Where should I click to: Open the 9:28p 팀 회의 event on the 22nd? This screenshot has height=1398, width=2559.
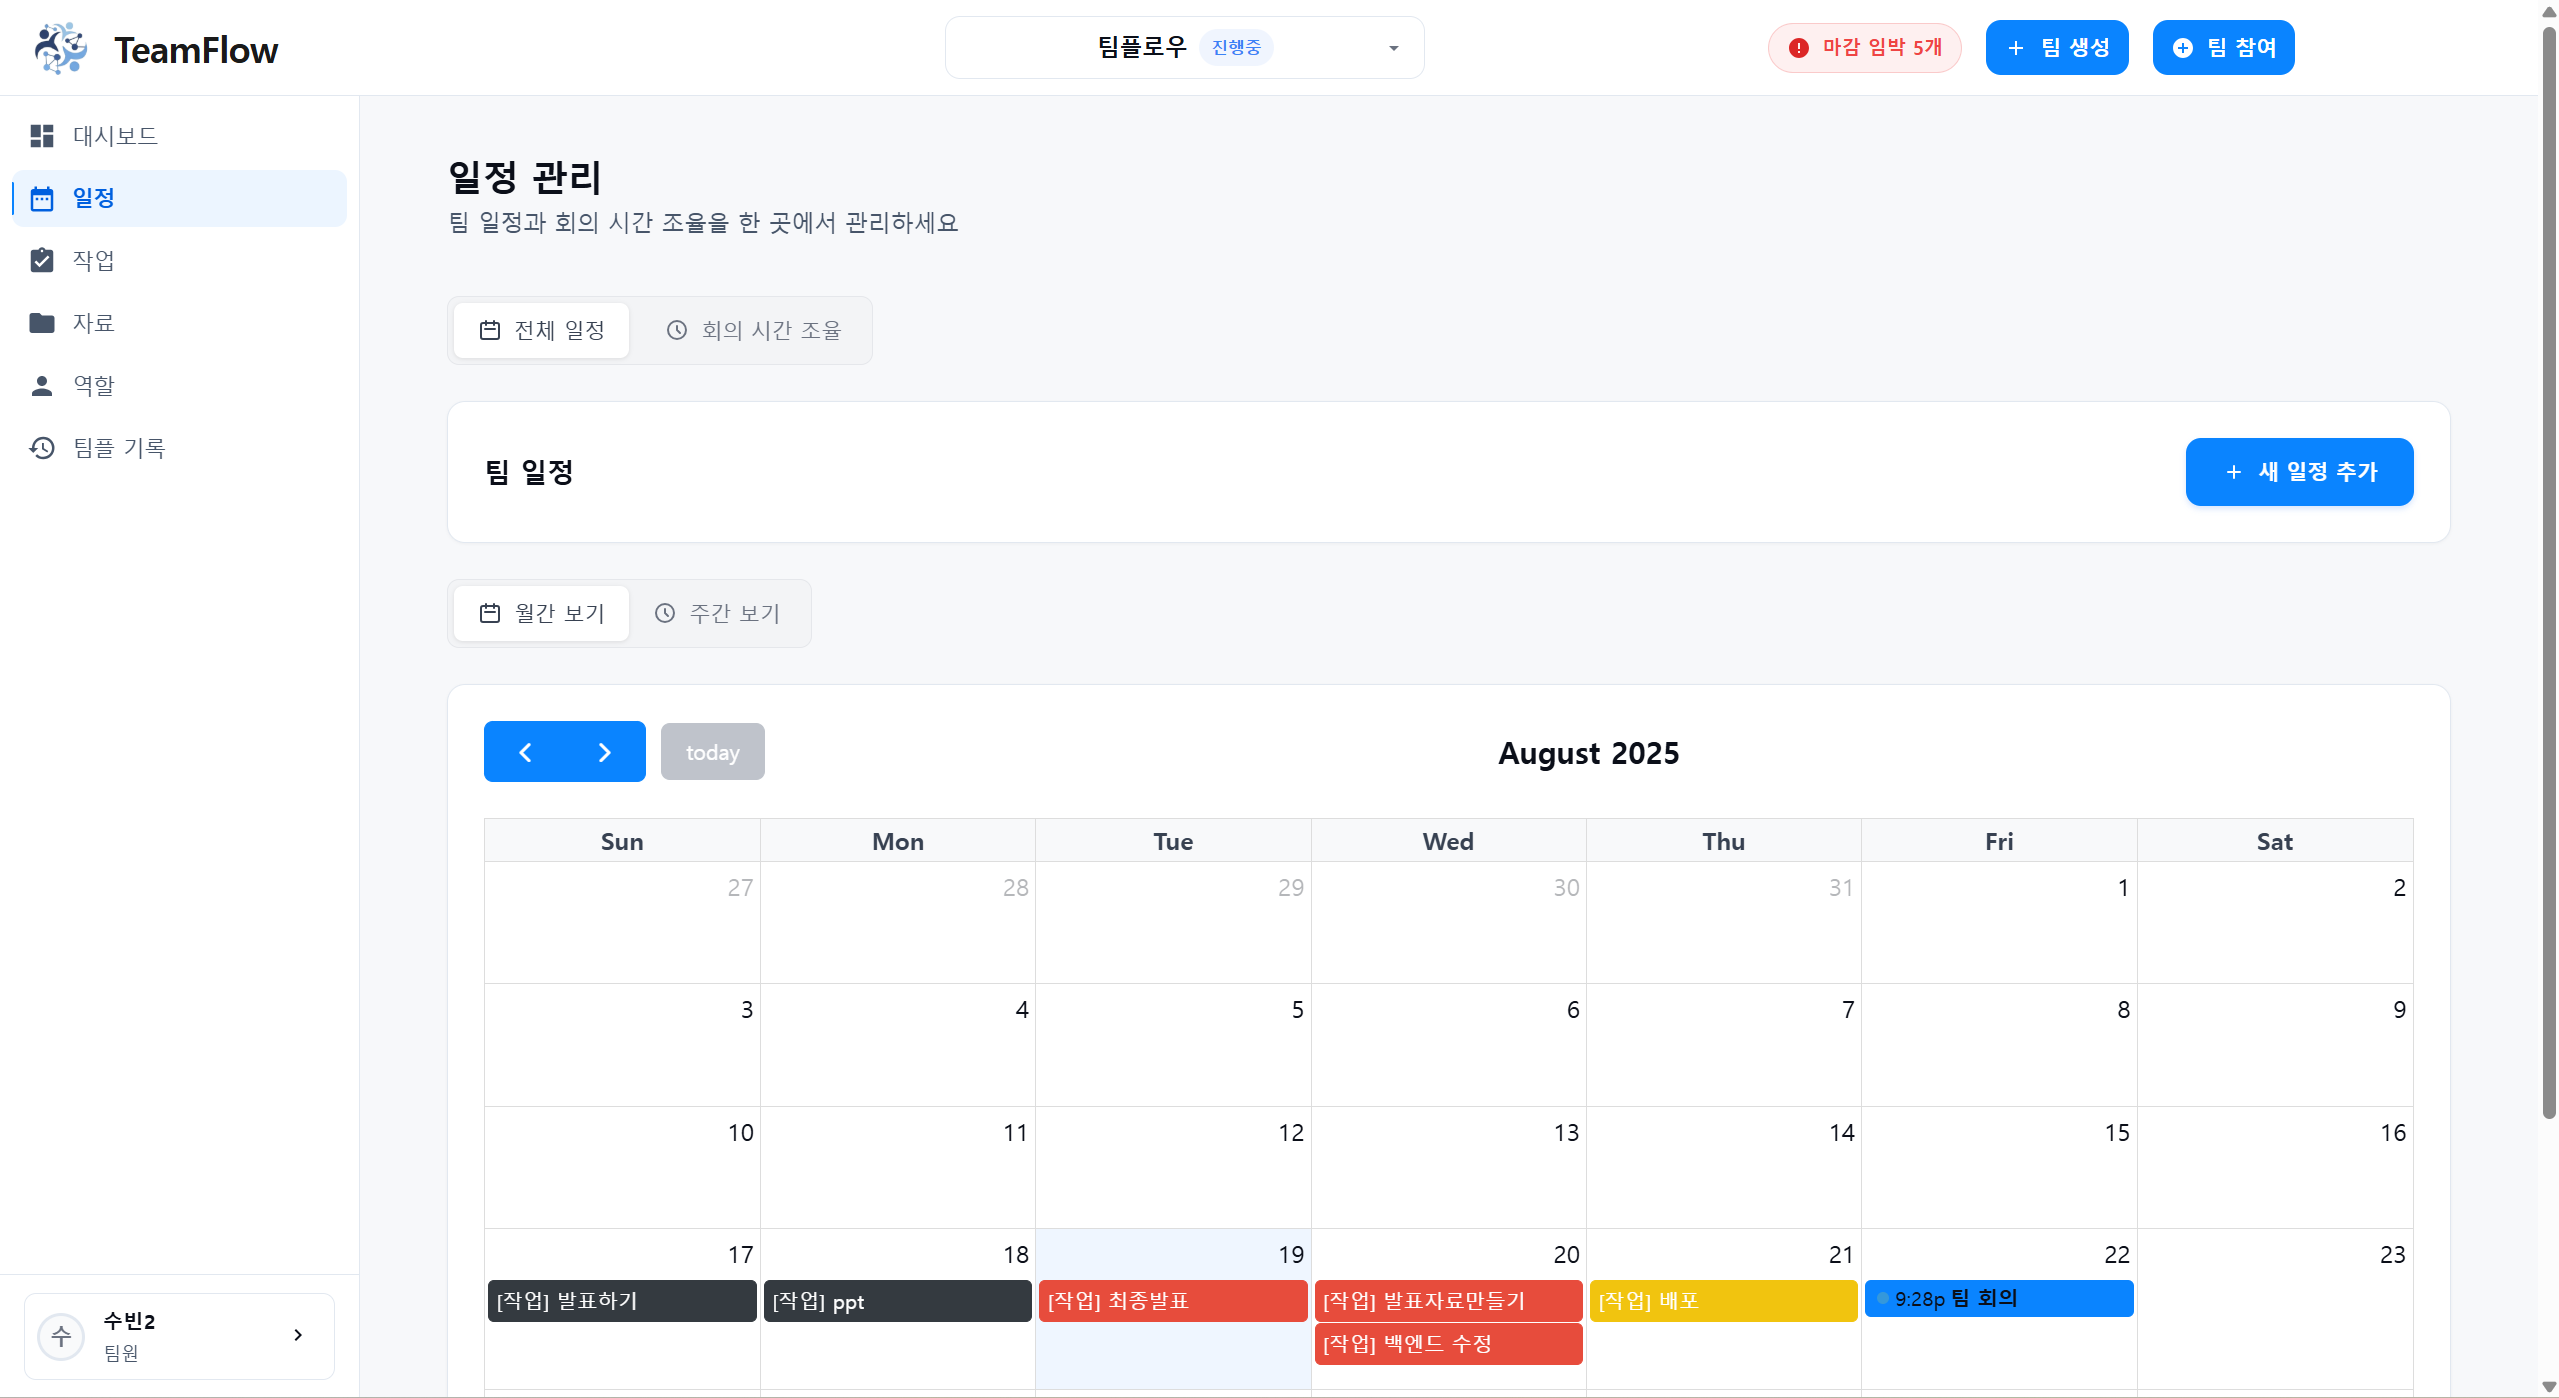(1997, 1298)
